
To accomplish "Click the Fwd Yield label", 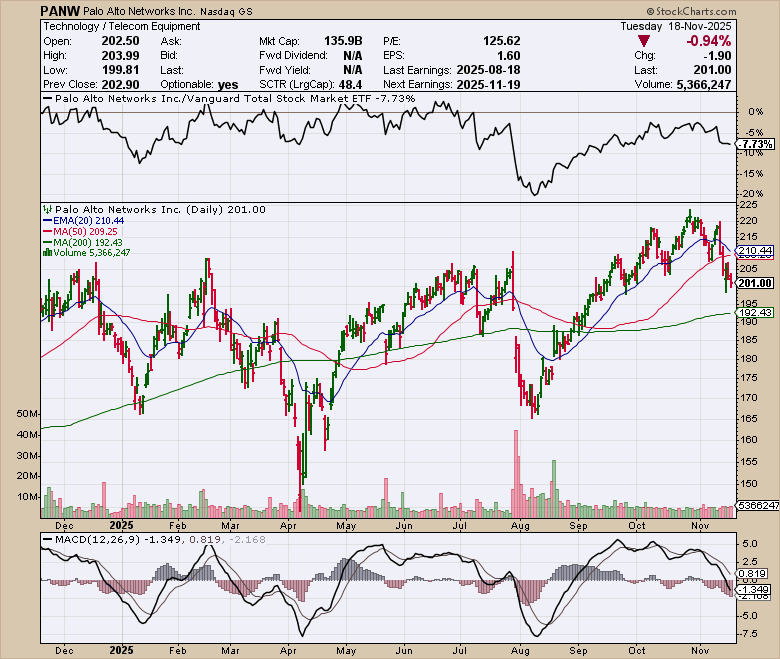I will (285, 70).
